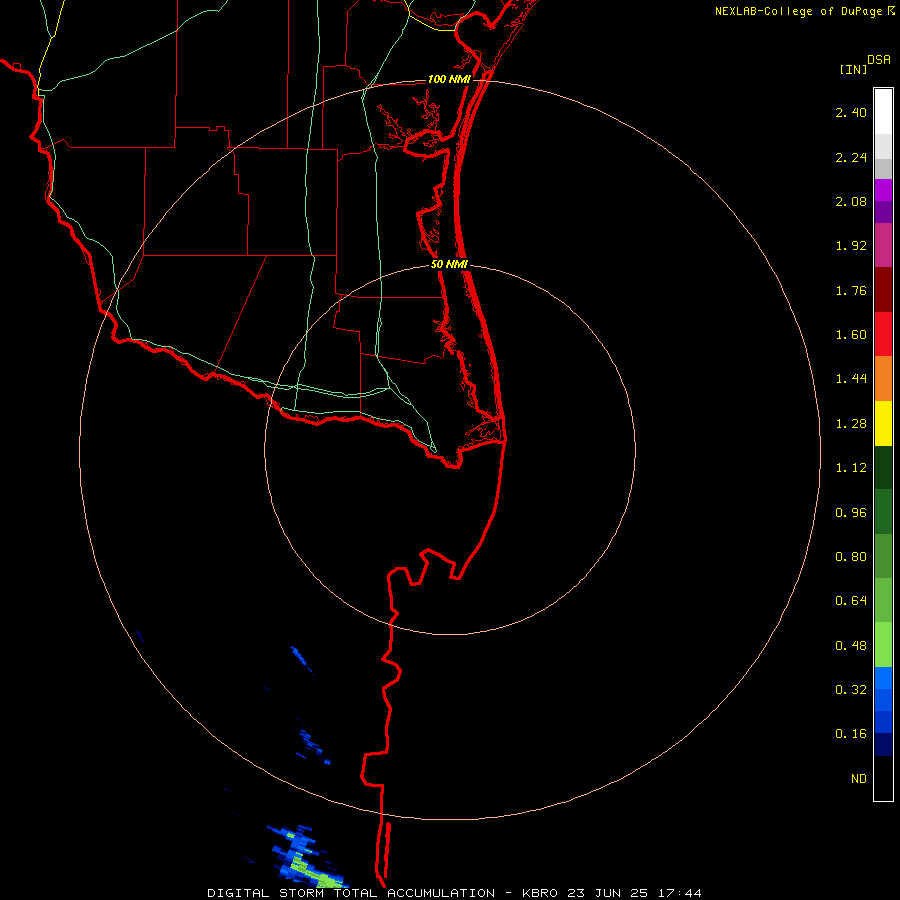This screenshot has height=900, width=900.
Task: Click the white swatch at top of color scale
Action: pos(883,112)
